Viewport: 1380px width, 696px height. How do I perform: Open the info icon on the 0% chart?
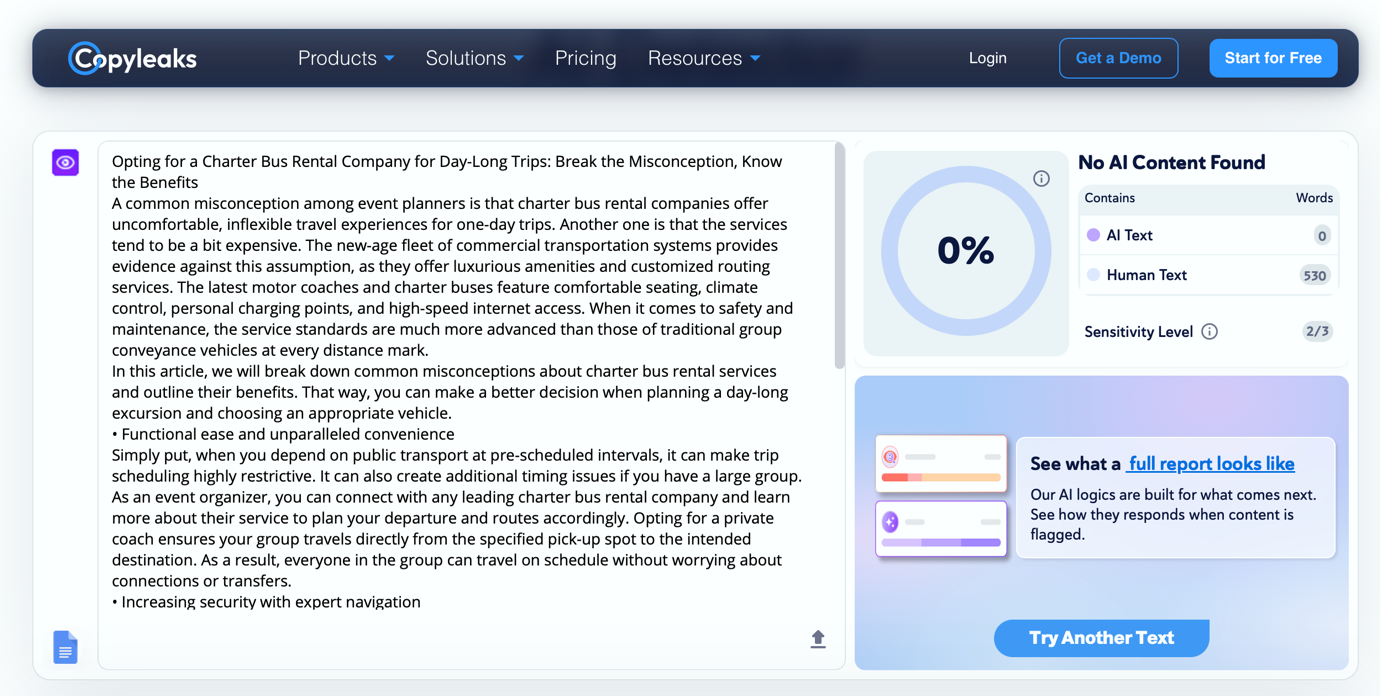point(1041,178)
